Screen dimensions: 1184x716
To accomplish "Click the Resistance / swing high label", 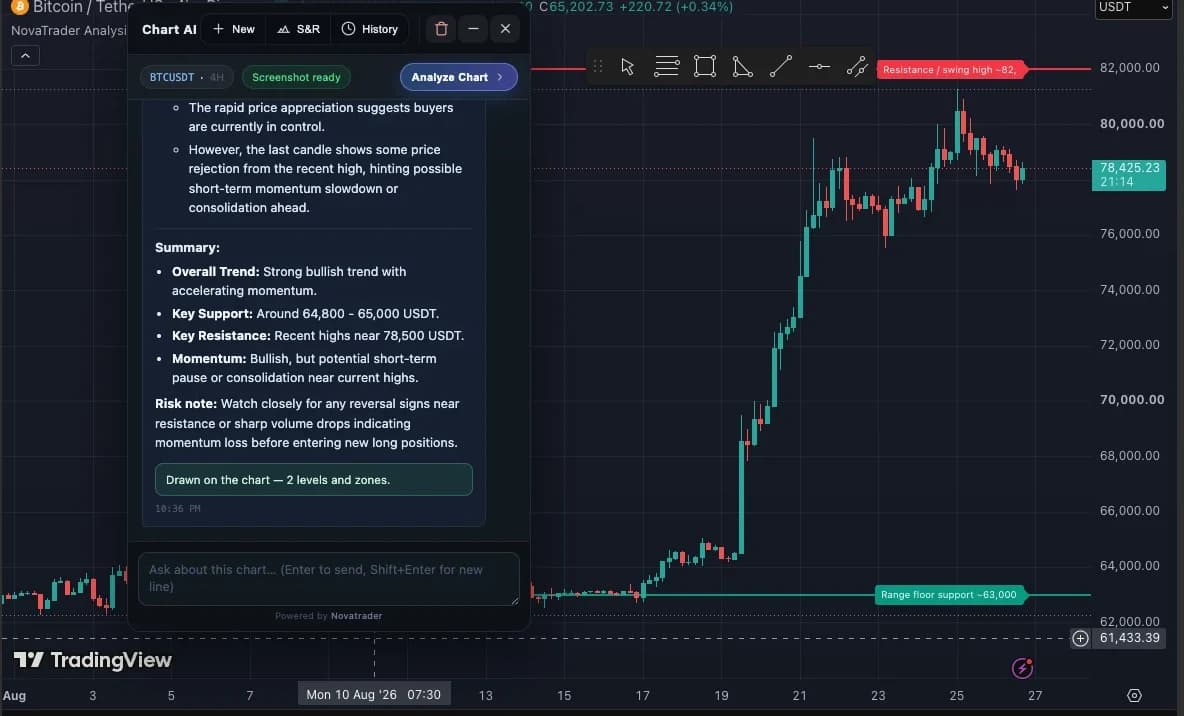I will click(949, 69).
